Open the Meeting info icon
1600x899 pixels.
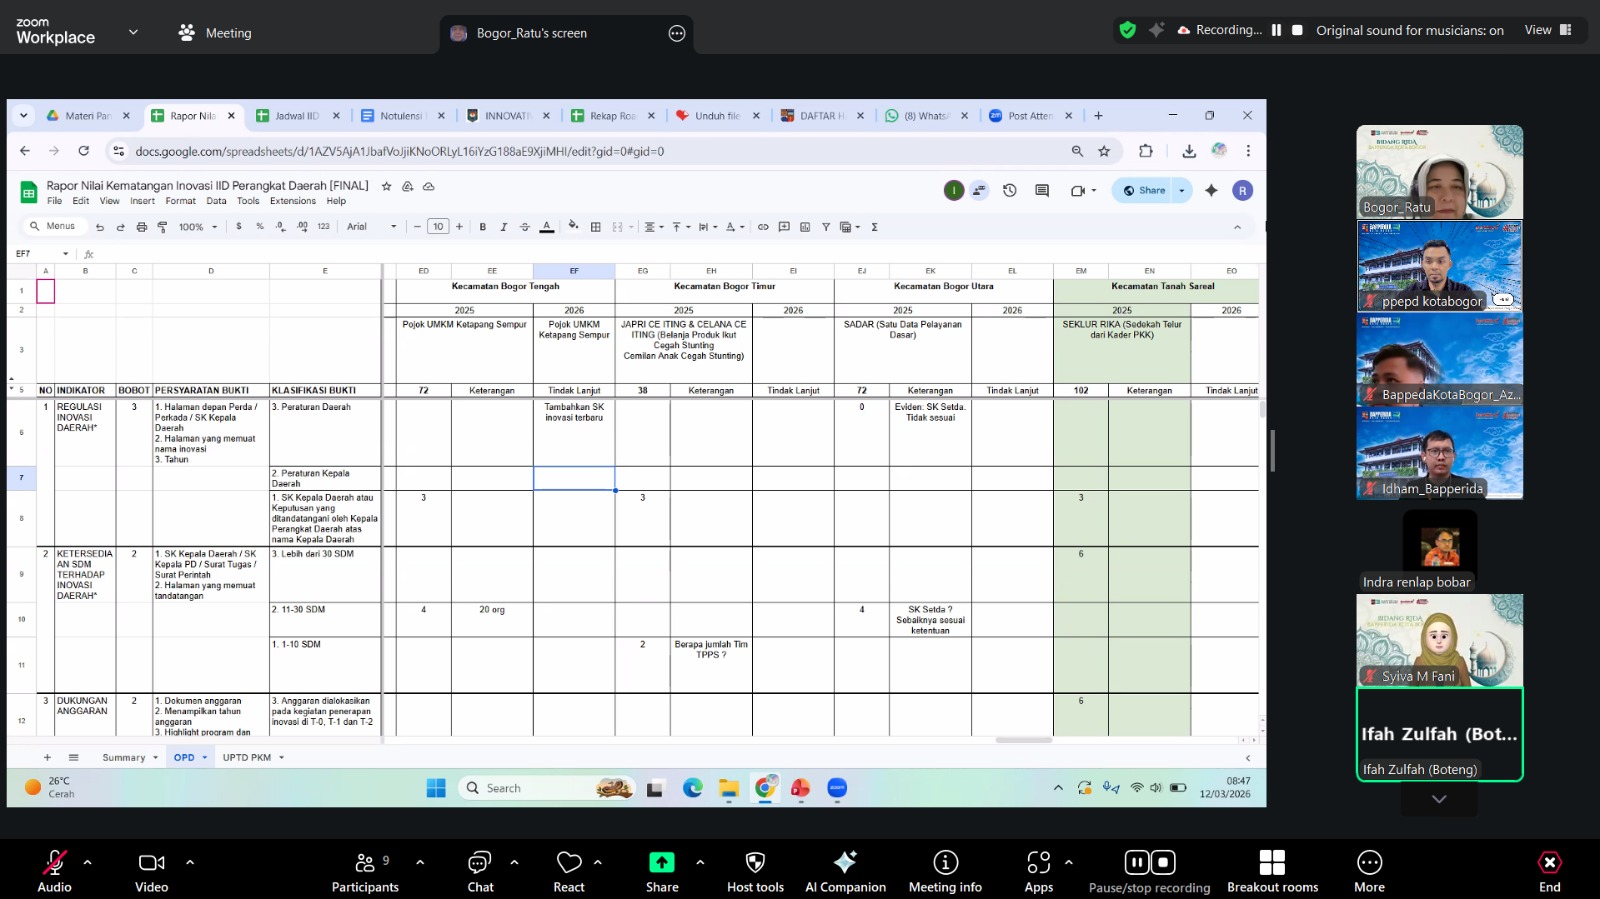(x=945, y=863)
